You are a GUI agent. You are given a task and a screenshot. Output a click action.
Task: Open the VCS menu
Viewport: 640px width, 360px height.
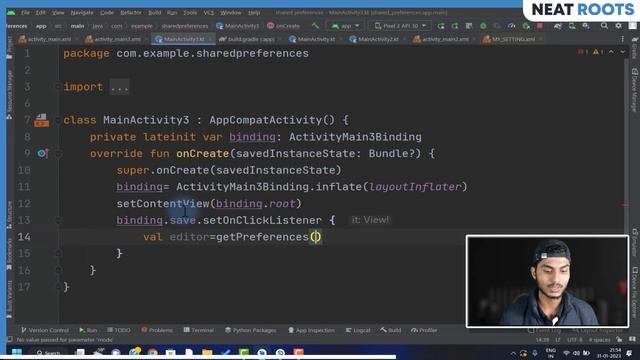208,13
